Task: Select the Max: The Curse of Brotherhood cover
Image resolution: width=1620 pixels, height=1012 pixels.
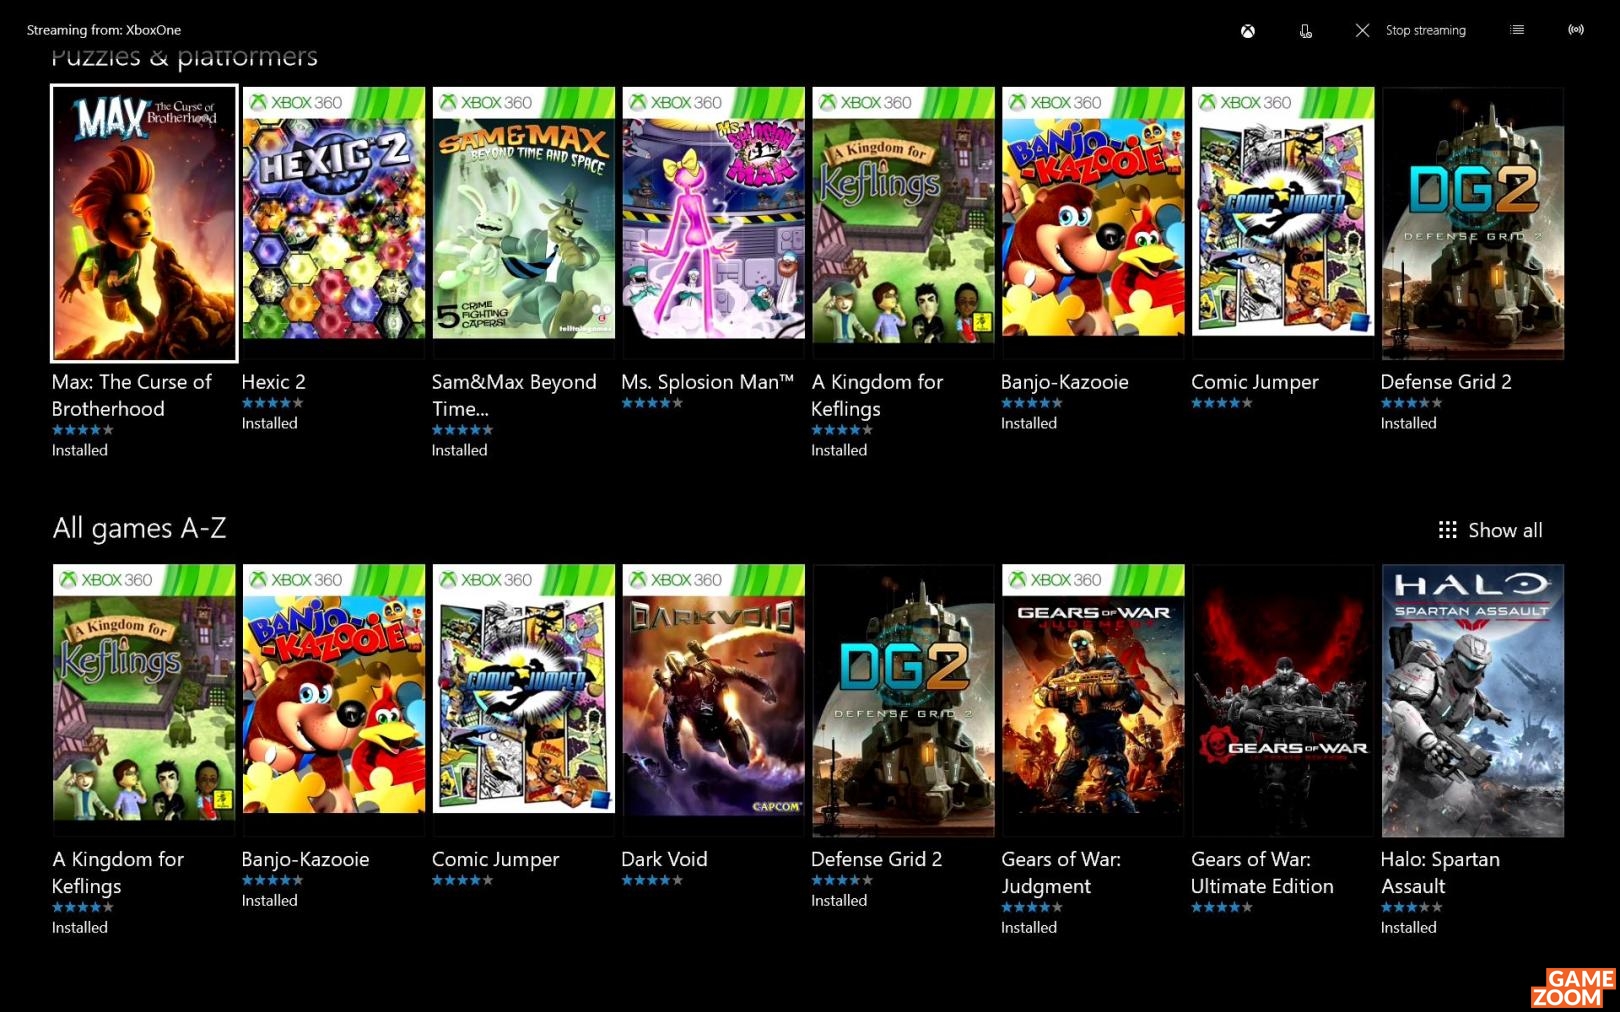Action: click(x=144, y=223)
